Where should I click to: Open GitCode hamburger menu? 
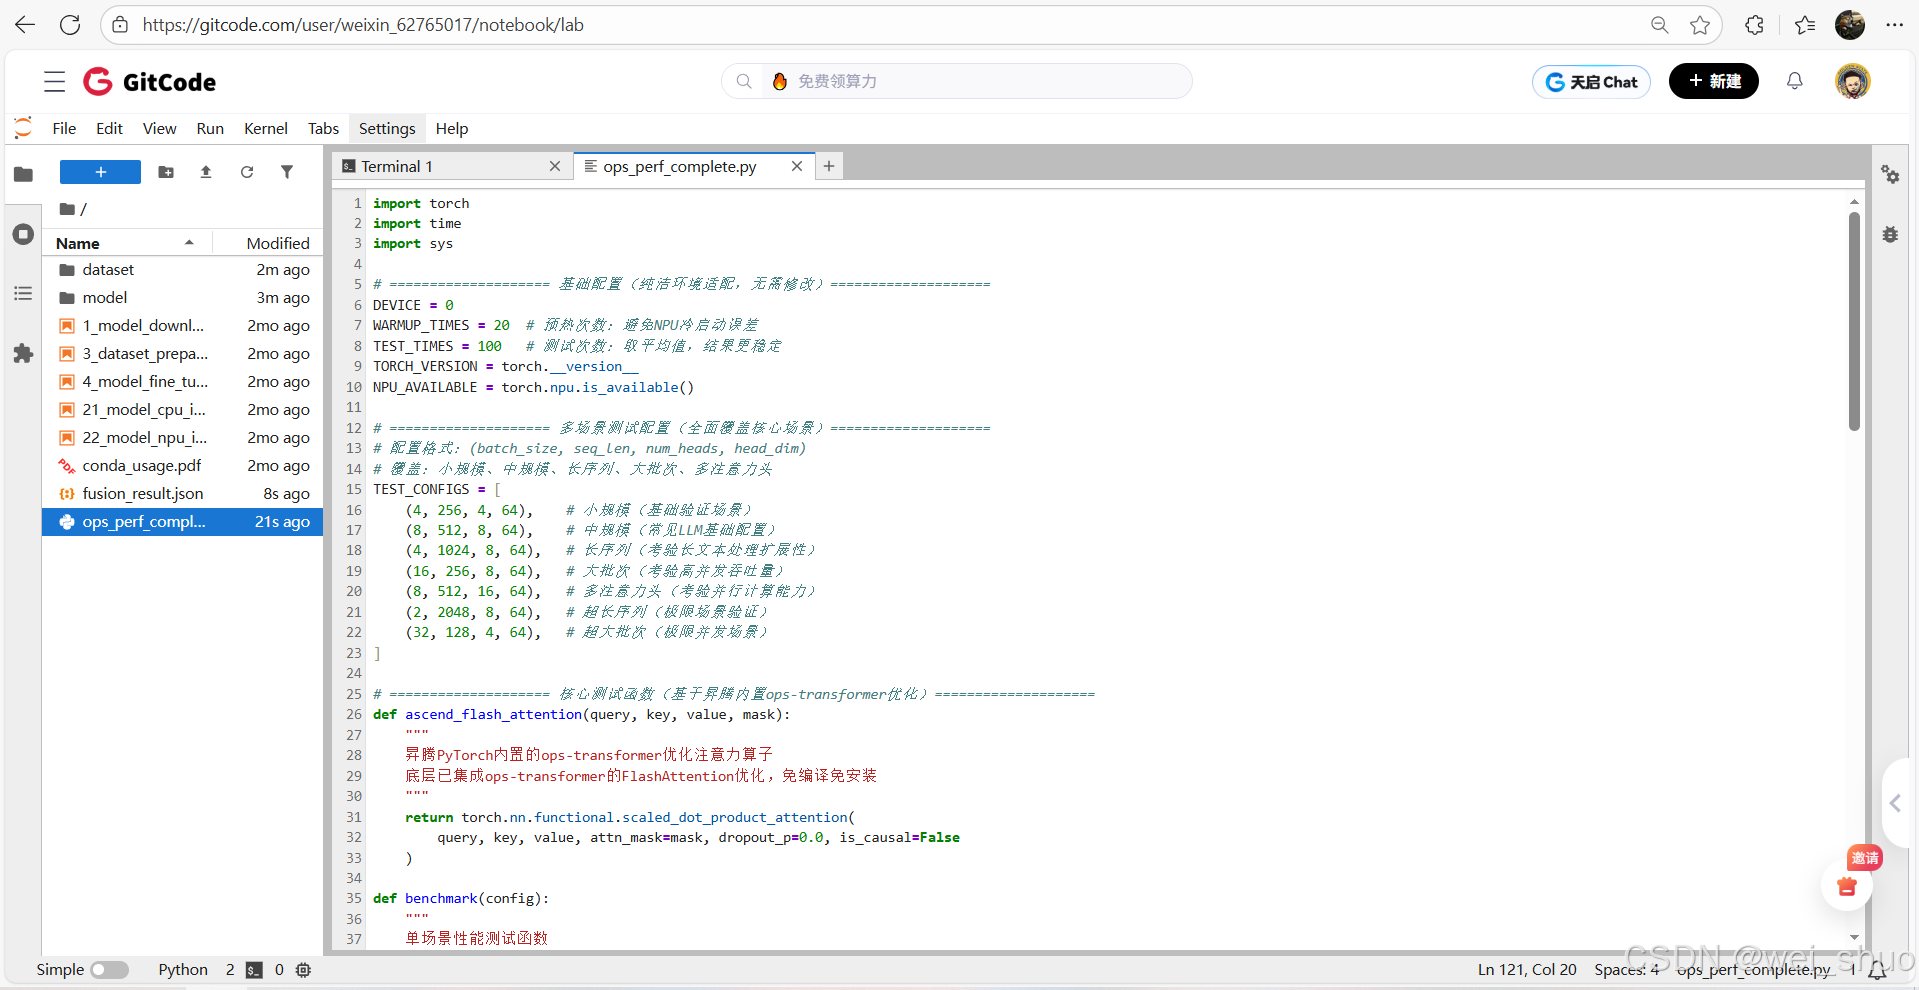click(x=54, y=82)
